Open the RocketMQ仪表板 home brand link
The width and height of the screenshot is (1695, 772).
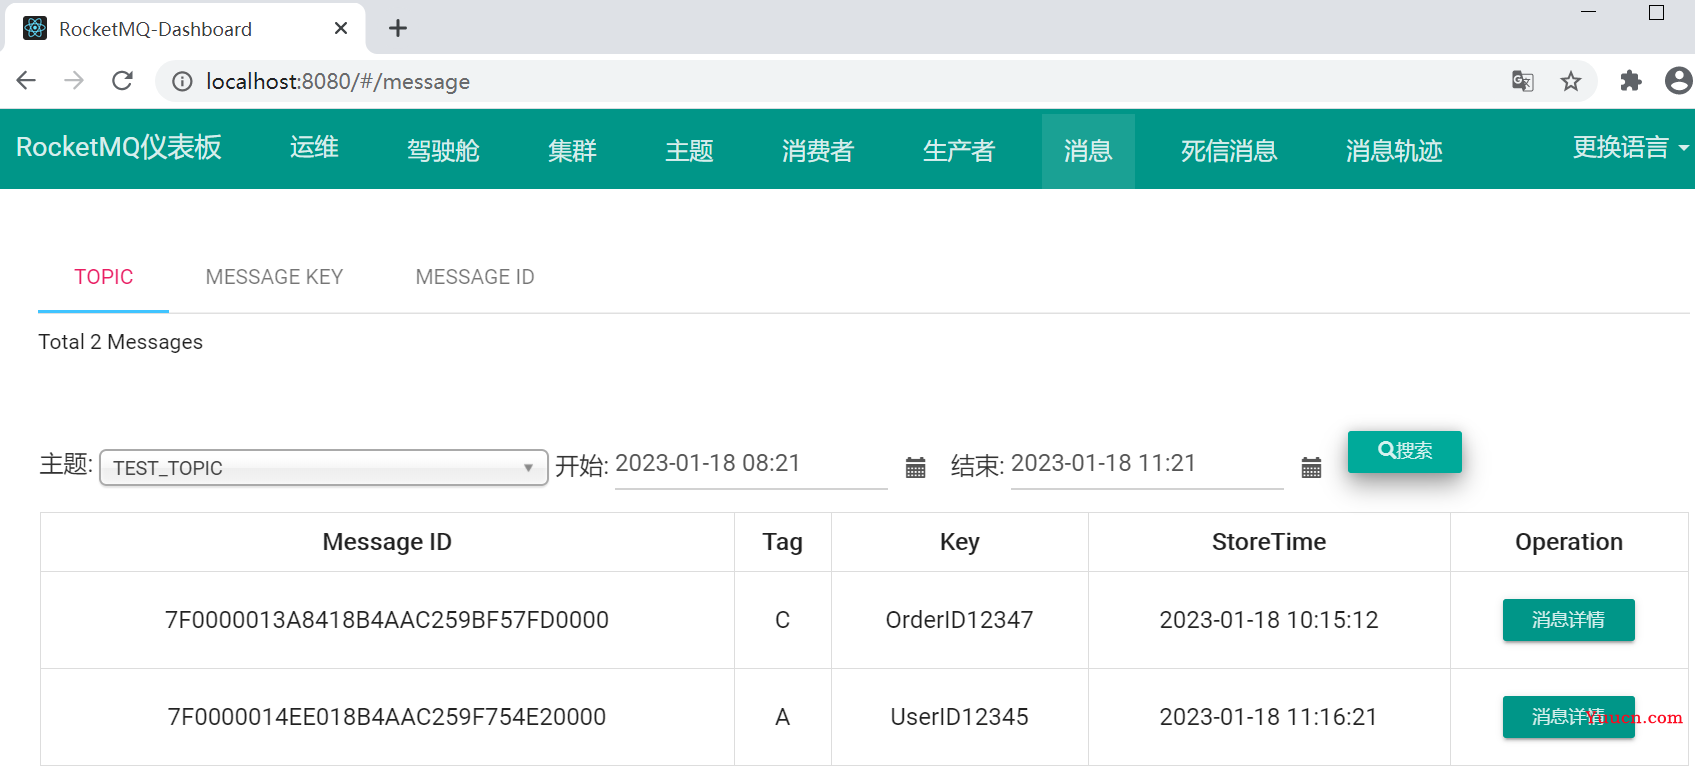click(x=119, y=147)
